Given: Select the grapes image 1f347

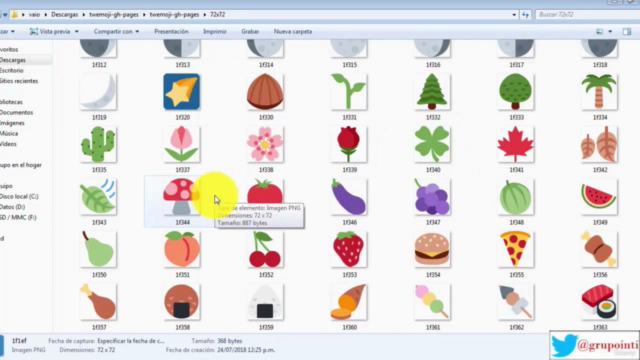Looking at the screenshot, I should (432, 197).
